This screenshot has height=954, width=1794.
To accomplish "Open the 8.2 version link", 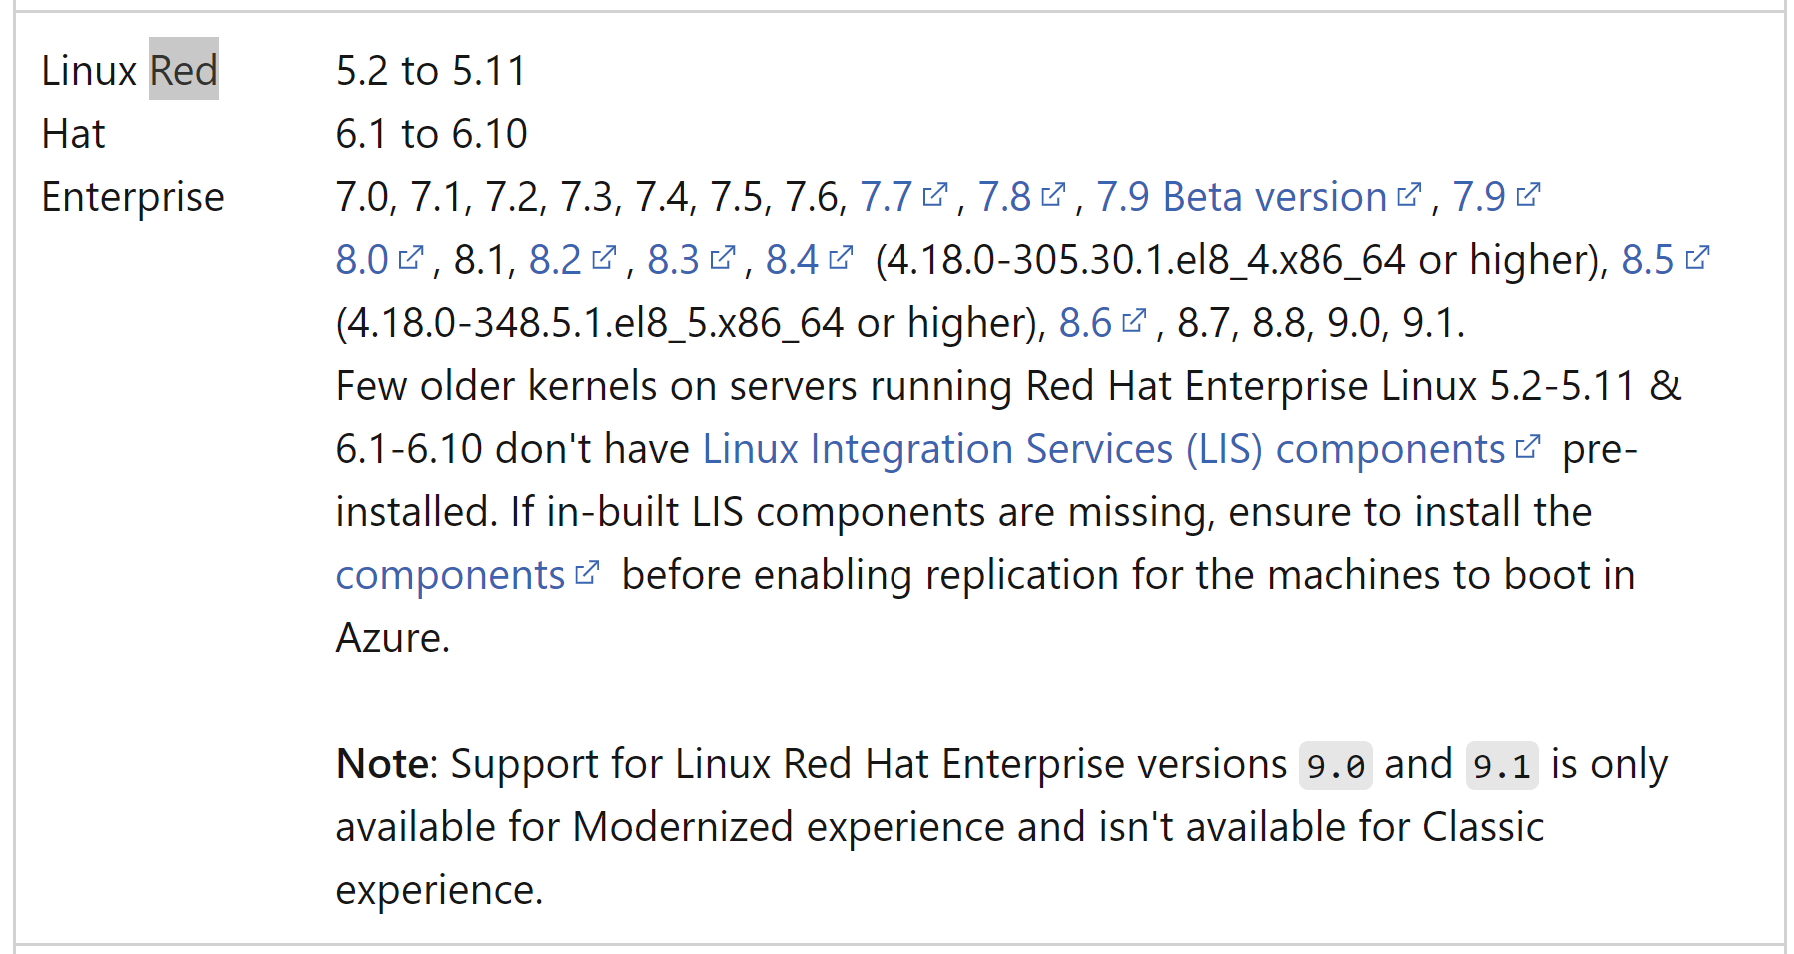I will 572,260.
